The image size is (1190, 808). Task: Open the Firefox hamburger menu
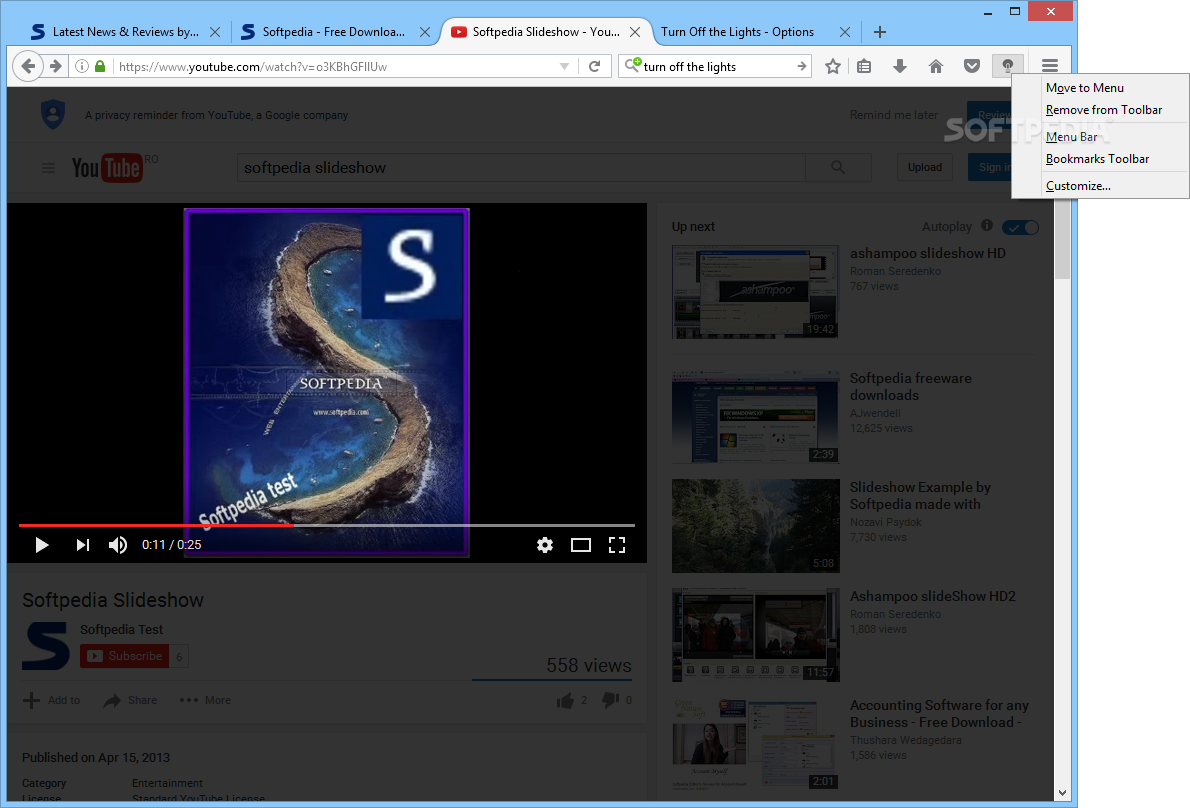tap(1050, 66)
